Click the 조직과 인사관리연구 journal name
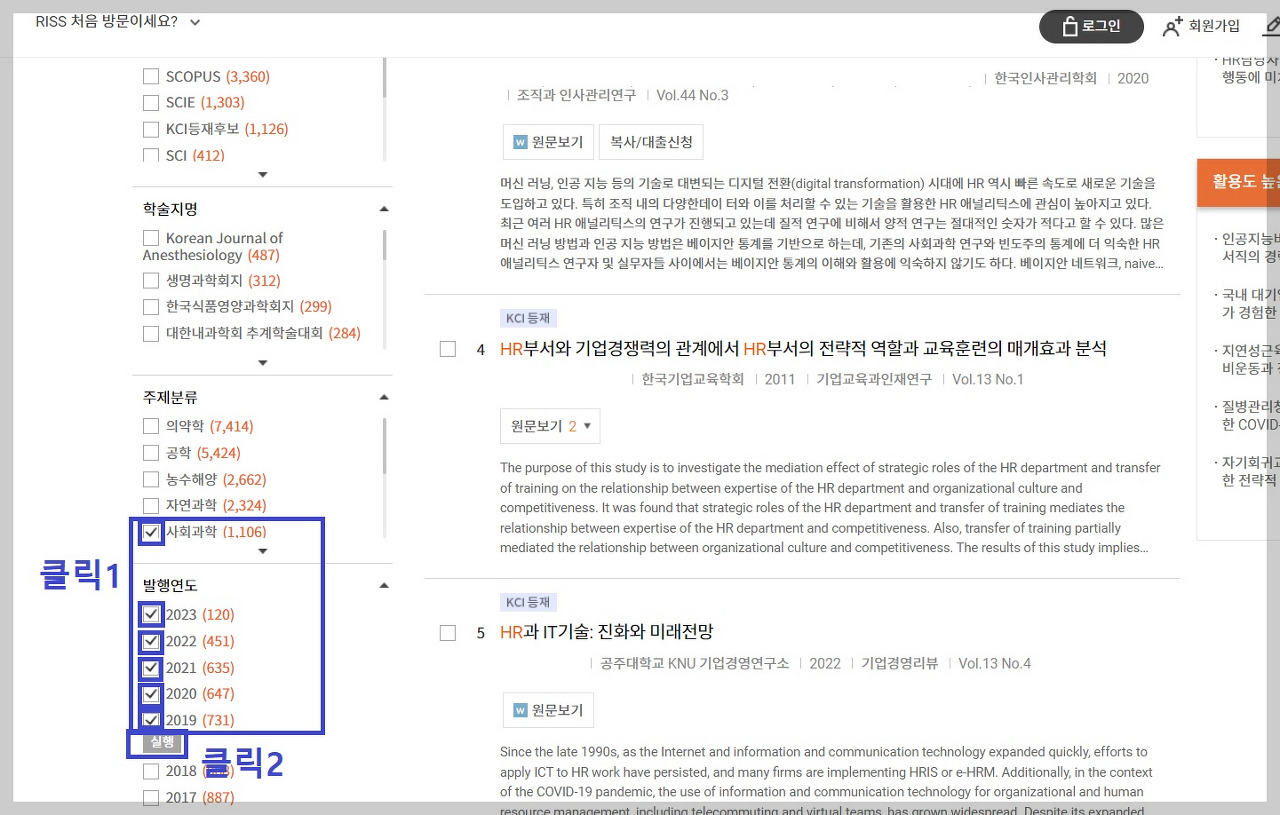 [x=576, y=95]
